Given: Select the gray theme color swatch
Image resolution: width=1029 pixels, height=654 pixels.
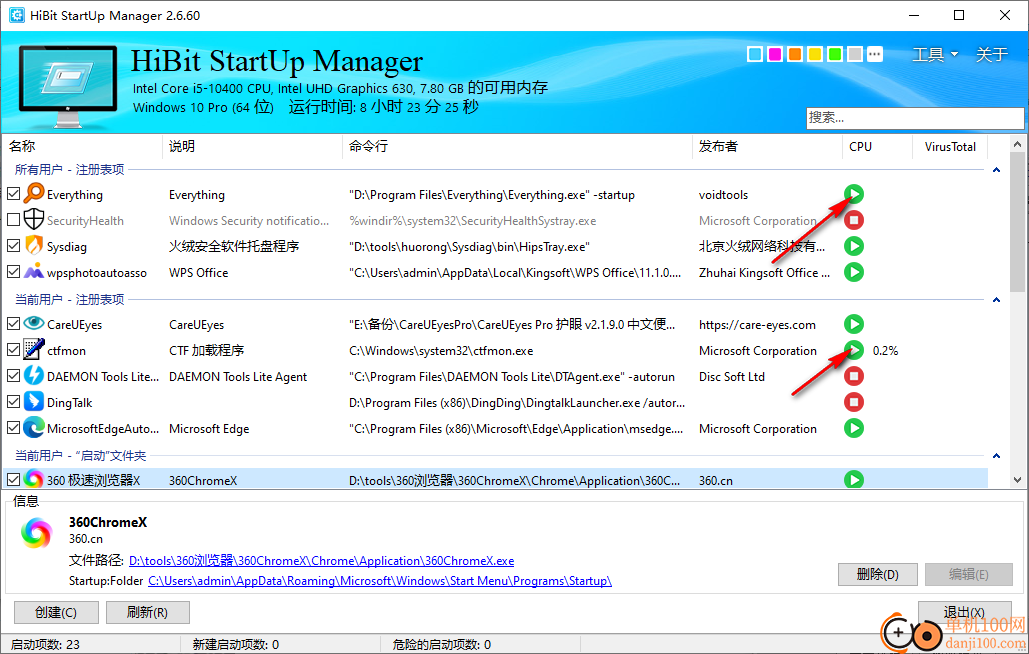Looking at the screenshot, I should 854,54.
